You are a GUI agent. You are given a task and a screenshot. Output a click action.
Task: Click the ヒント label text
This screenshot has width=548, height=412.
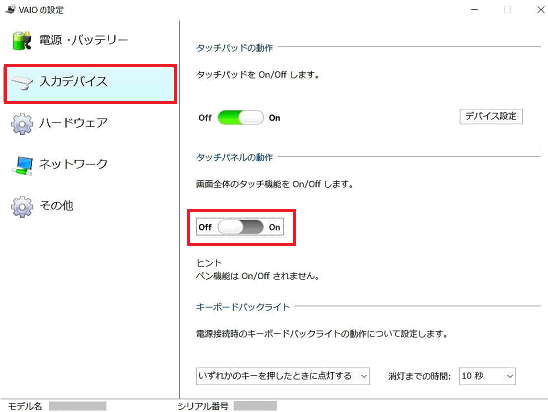209,263
